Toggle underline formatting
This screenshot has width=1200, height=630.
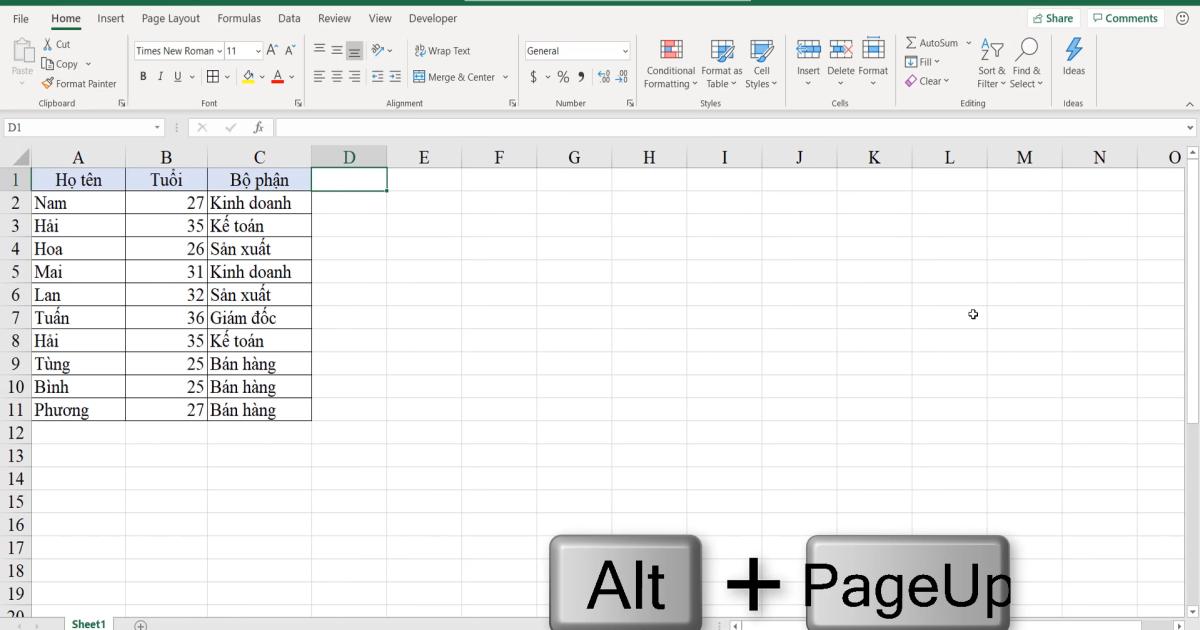(x=177, y=75)
